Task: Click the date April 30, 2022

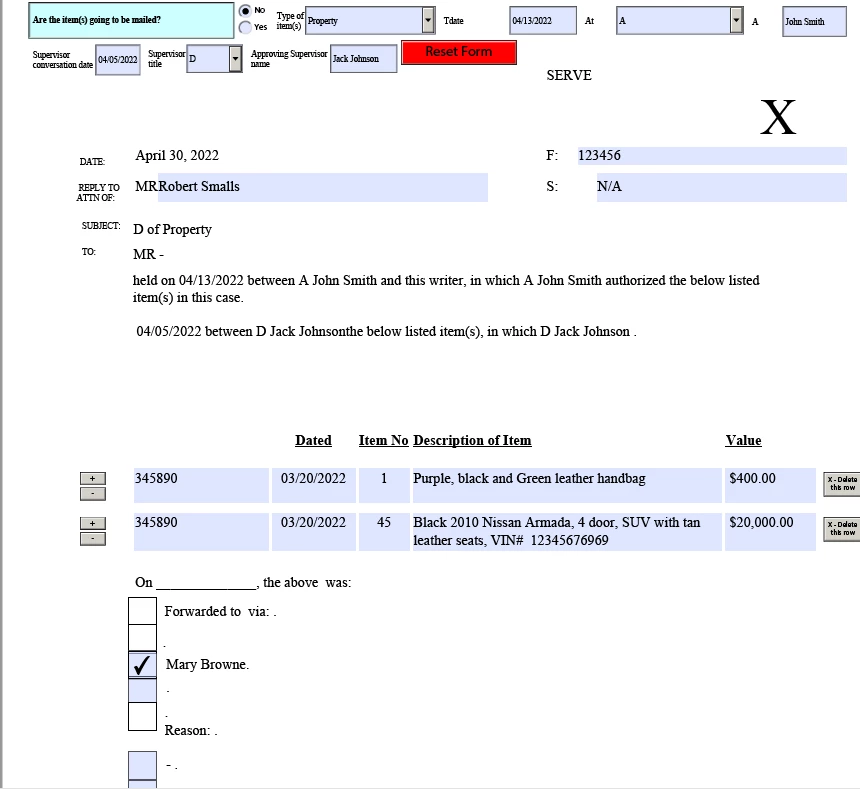Action: pos(177,156)
